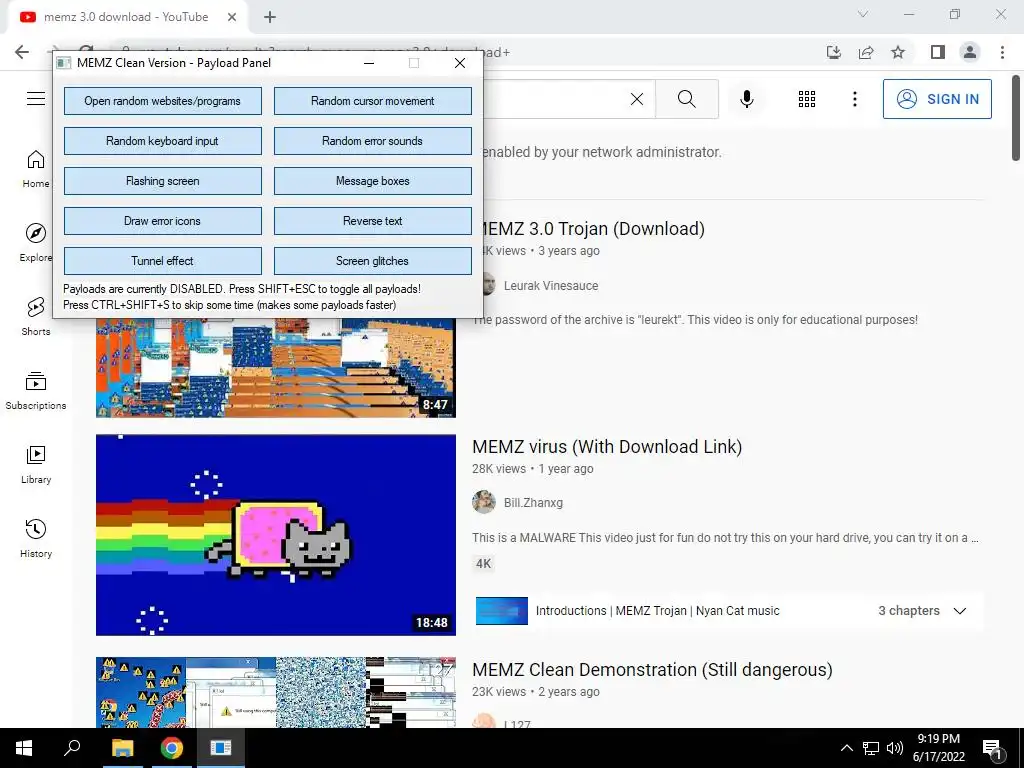Open Leurak Vinesauce channel
This screenshot has width=1024, height=768.
tap(551, 285)
